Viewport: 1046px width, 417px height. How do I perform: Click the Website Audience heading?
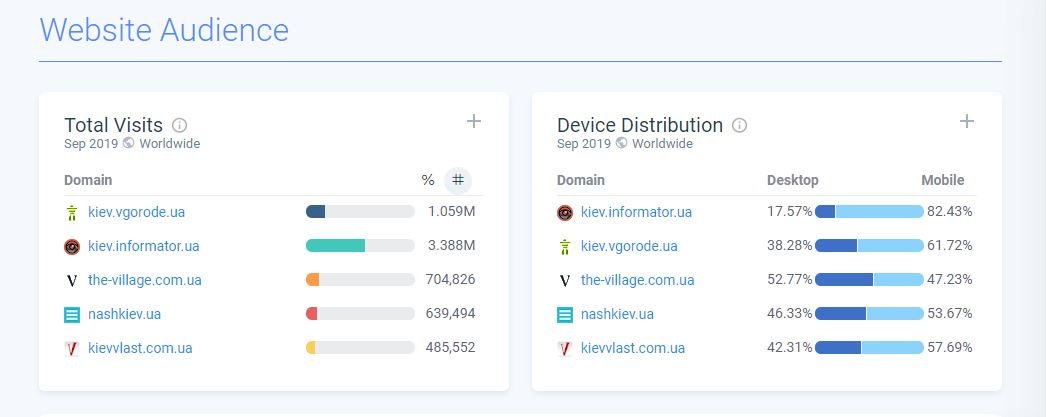164,30
